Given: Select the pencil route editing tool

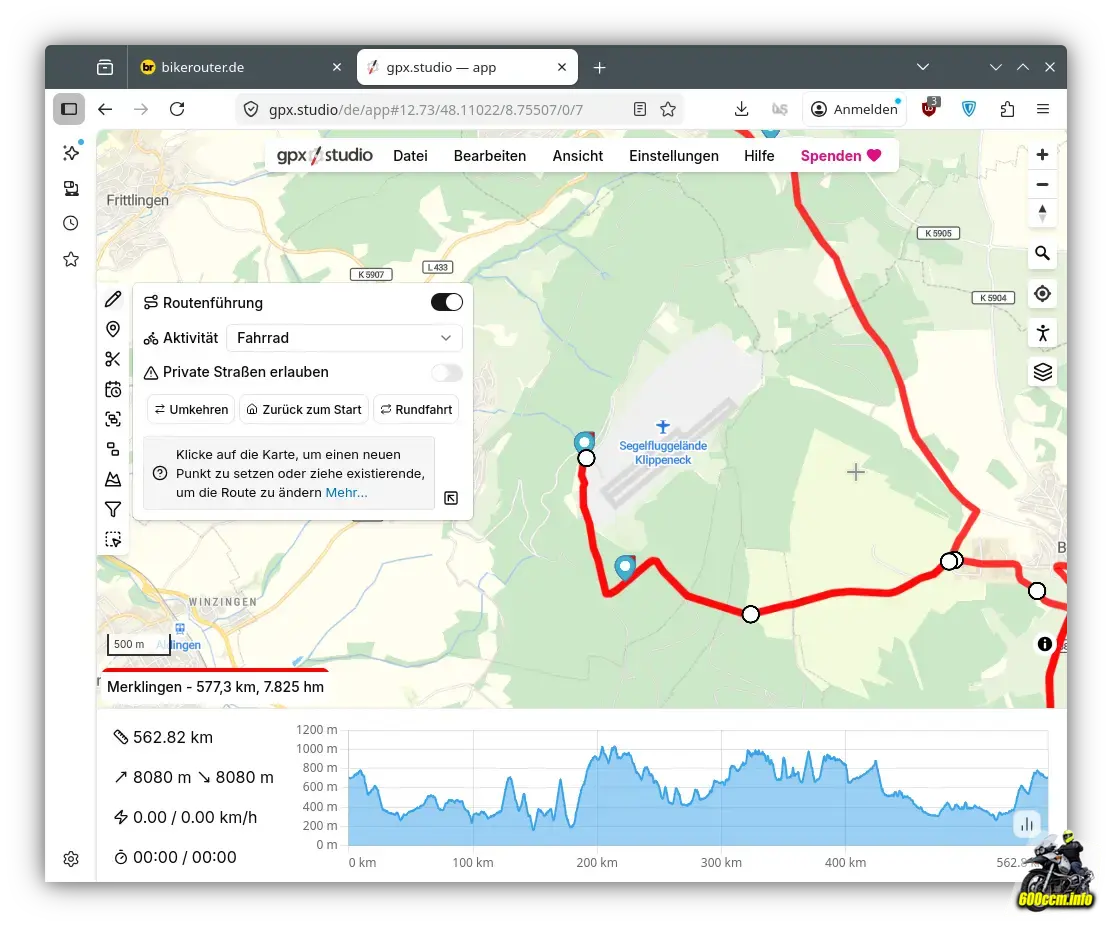Looking at the screenshot, I should pyautogui.click(x=113, y=299).
